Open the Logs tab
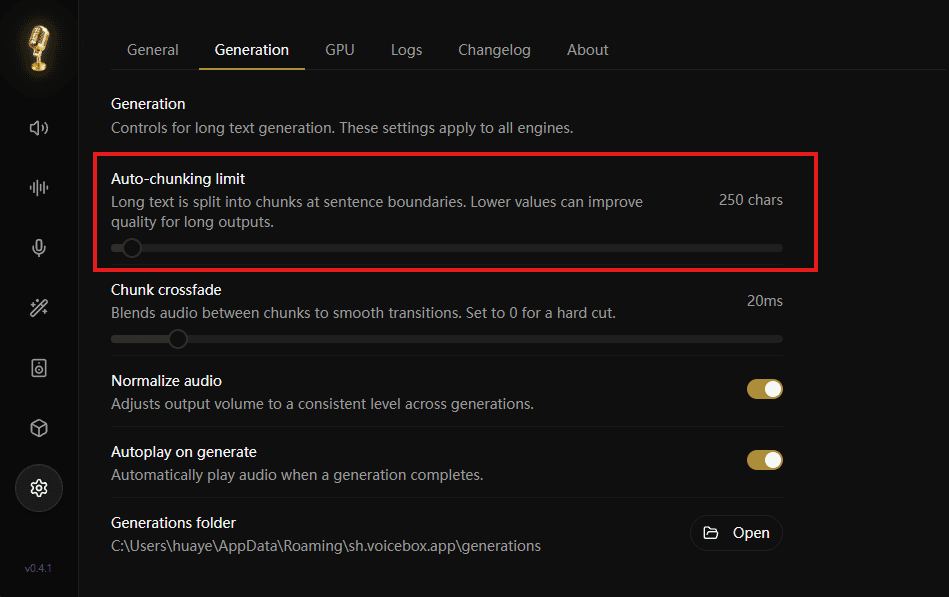The width and height of the screenshot is (949, 597). coord(406,50)
